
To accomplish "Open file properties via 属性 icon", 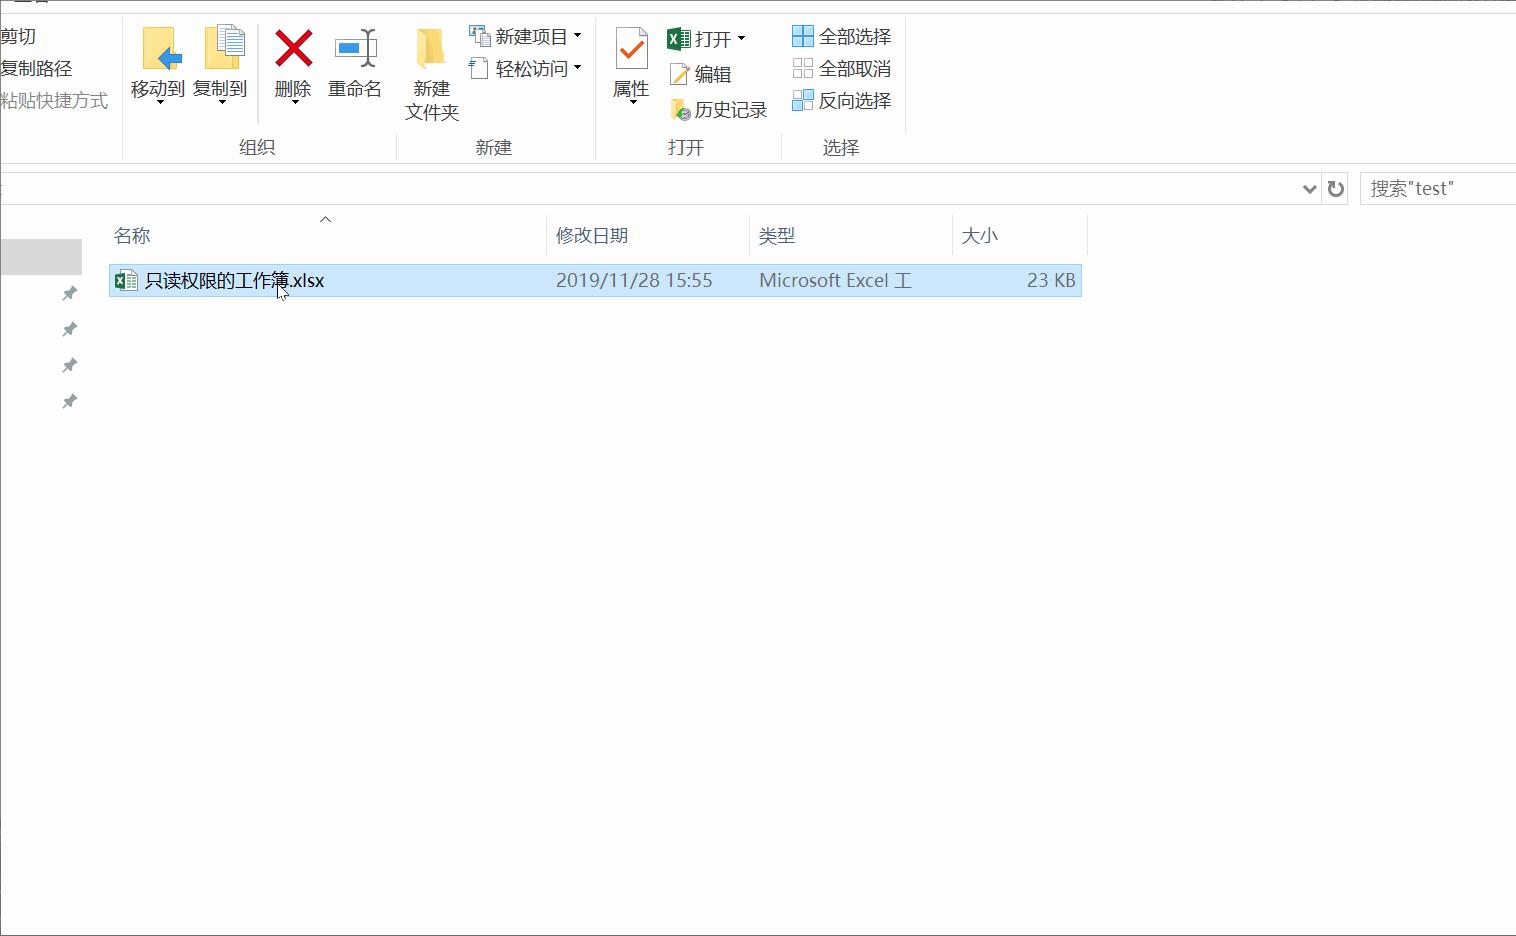I will coord(630,63).
